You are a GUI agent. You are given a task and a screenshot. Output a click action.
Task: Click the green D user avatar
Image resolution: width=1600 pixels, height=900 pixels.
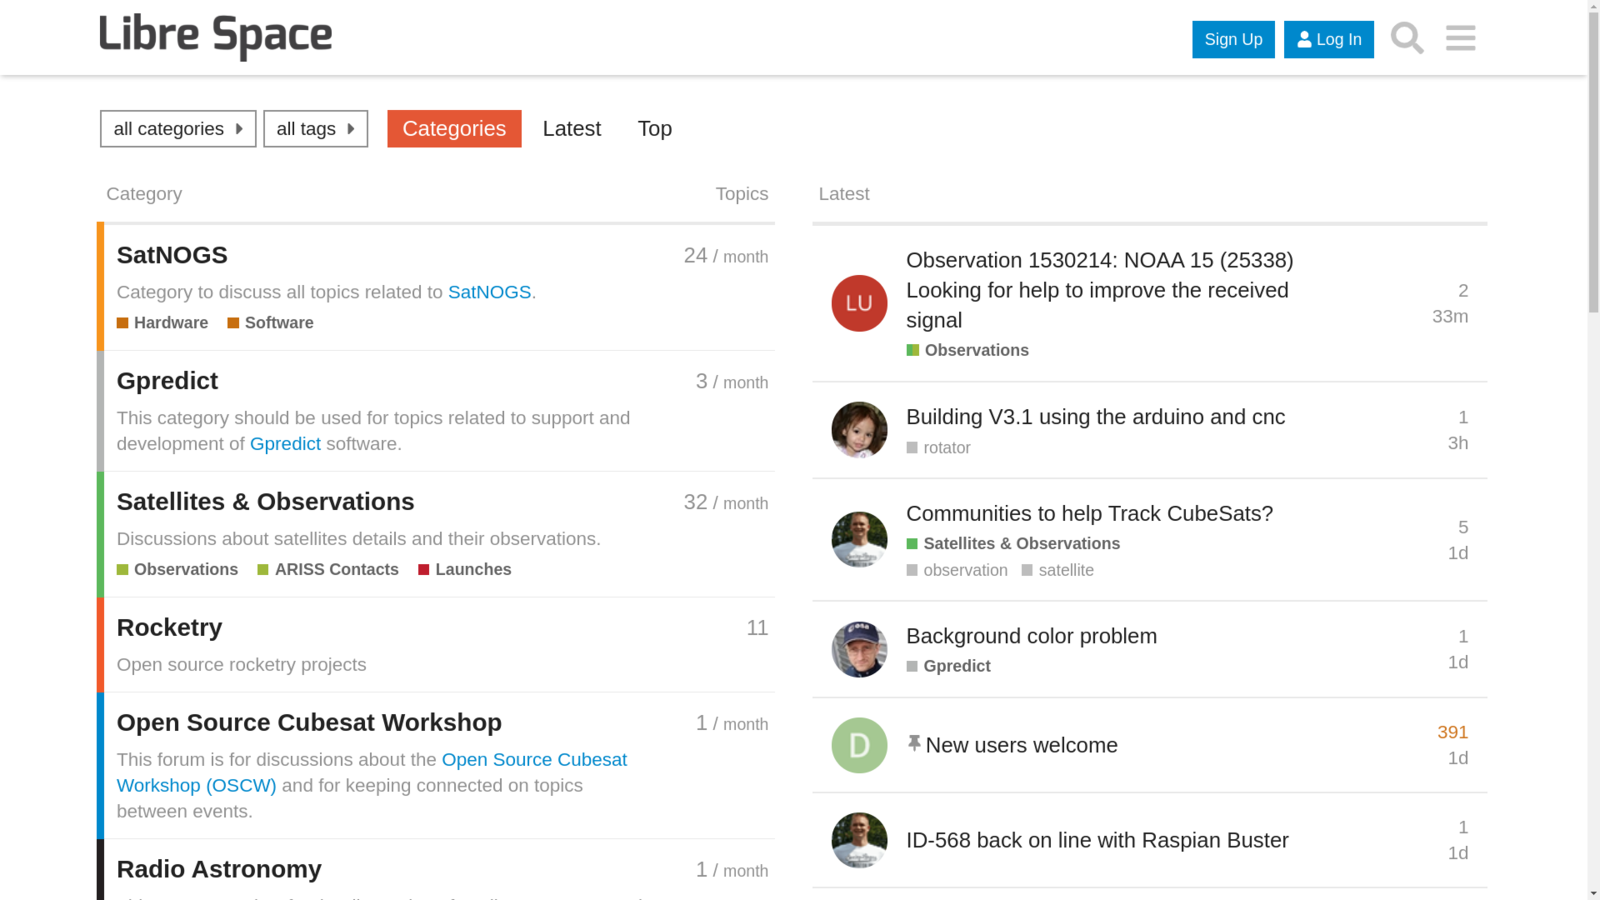point(859,745)
